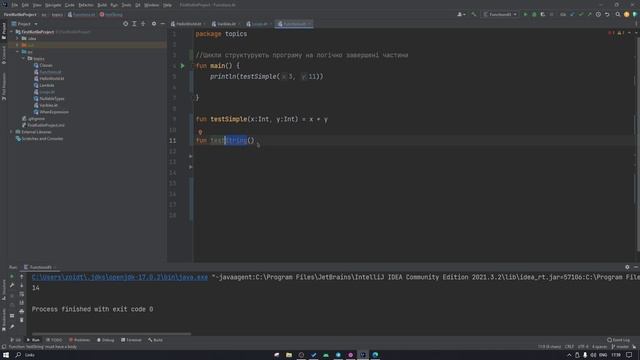640x360 pixels.
Task: Click the console horizontal scrollbar
Action: click(x=111, y=333)
